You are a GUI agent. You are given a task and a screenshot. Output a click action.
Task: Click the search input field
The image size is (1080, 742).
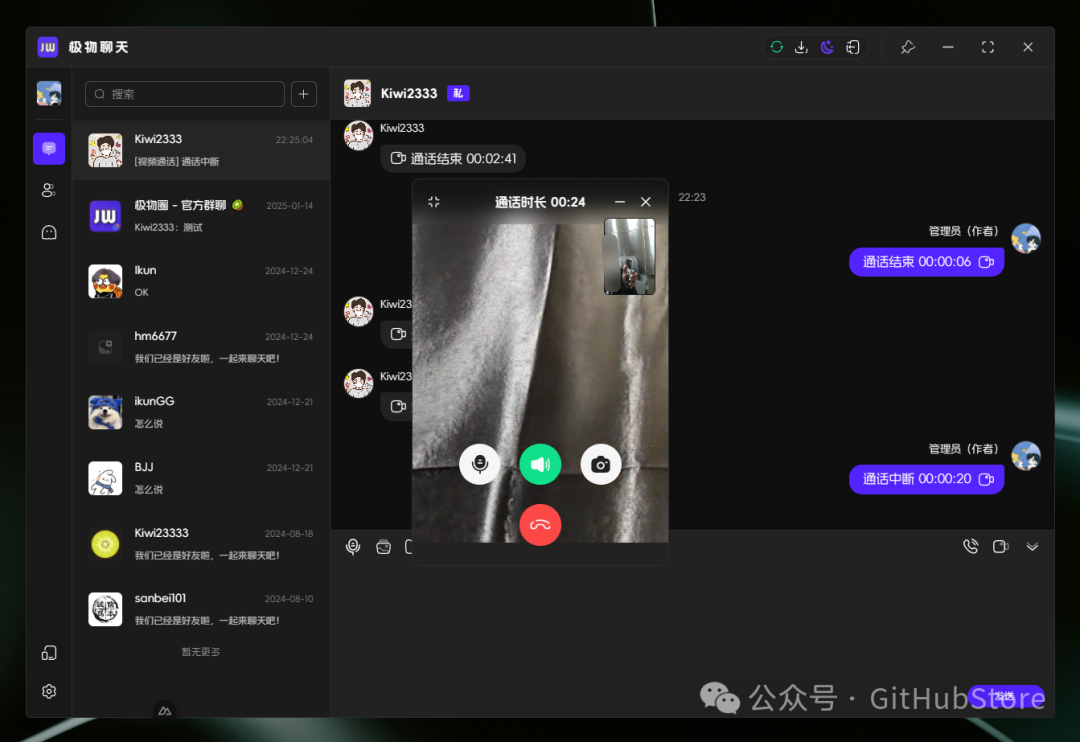click(185, 94)
